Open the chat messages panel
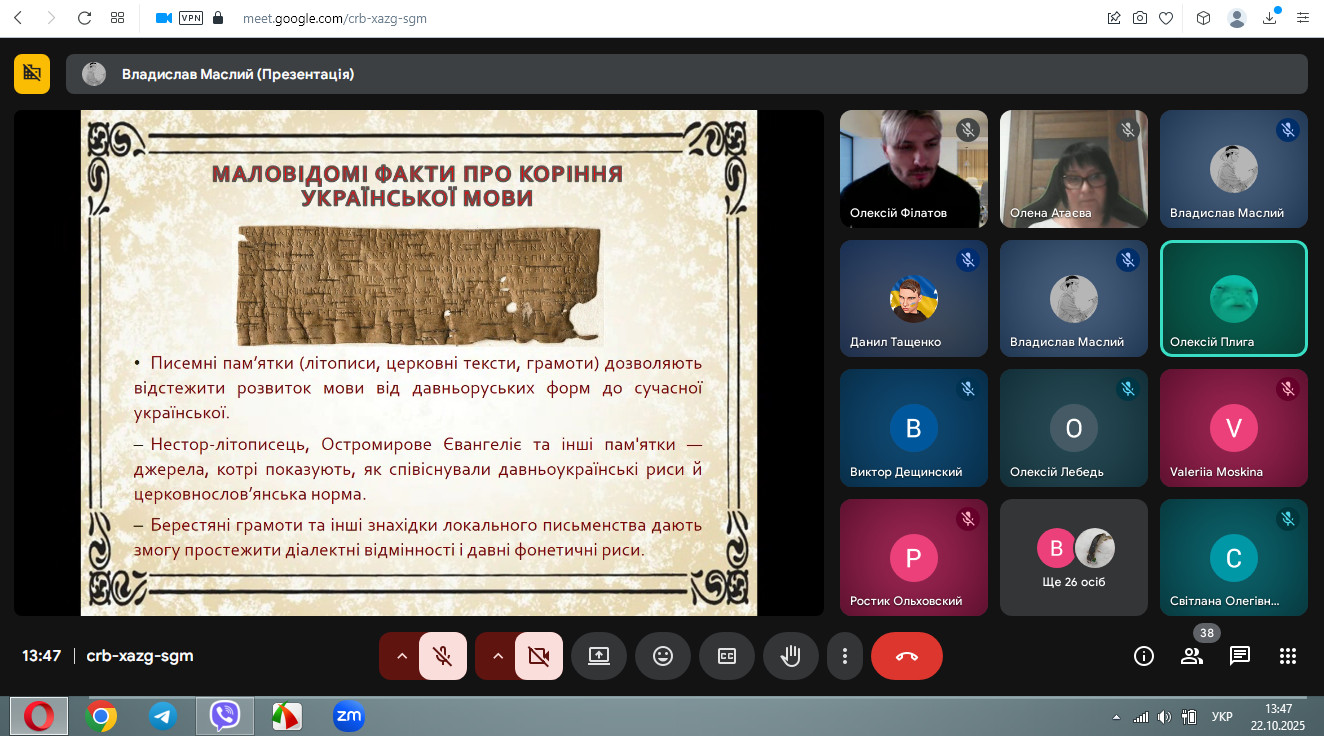This screenshot has width=1324, height=736. (1240, 656)
